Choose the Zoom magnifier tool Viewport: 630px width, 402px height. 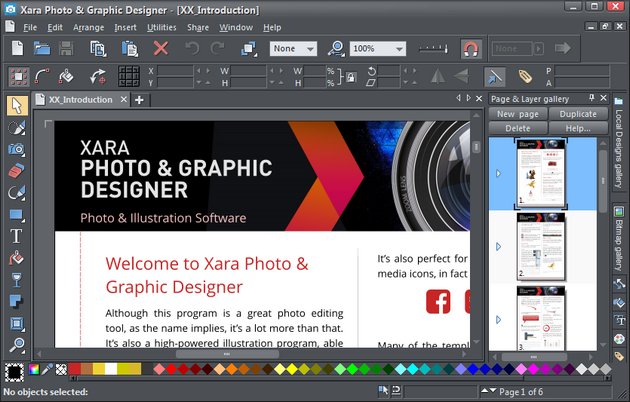click(x=16, y=345)
